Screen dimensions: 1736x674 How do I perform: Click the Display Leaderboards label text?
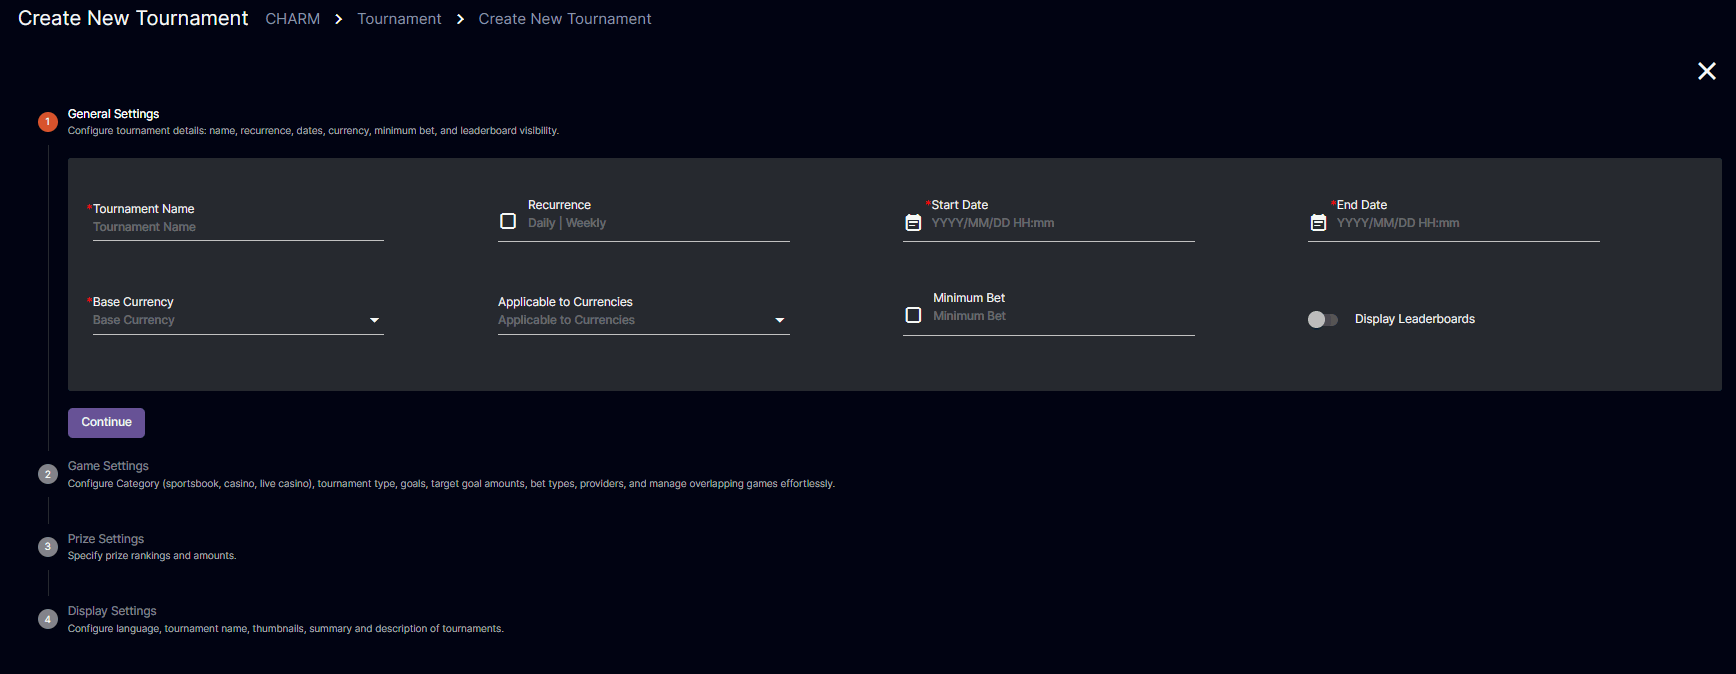point(1415,319)
